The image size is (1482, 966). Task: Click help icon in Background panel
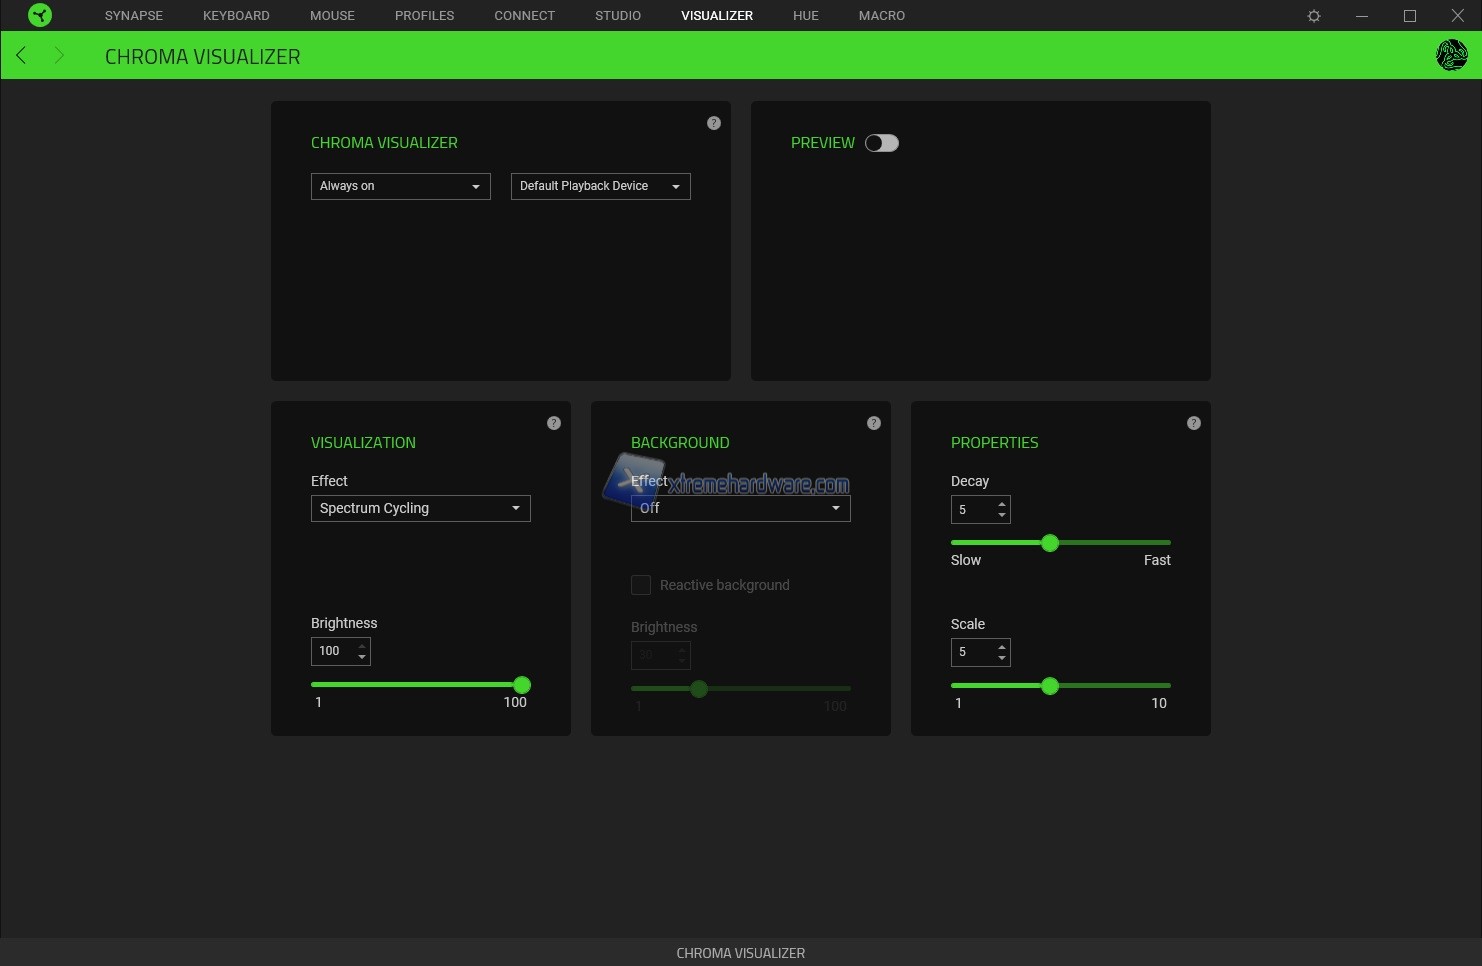coord(873,423)
